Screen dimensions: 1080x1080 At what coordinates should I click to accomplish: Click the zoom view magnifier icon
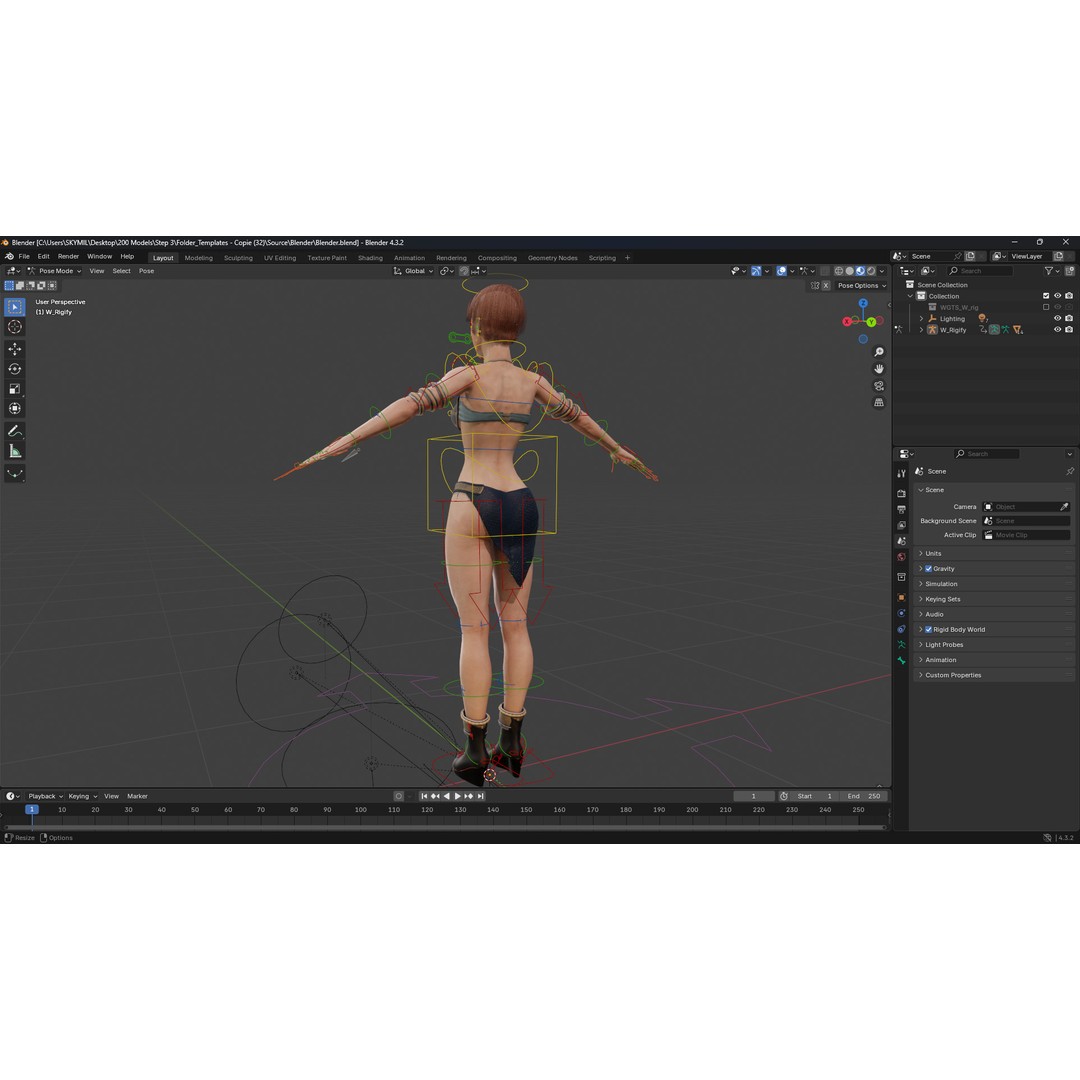(879, 352)
